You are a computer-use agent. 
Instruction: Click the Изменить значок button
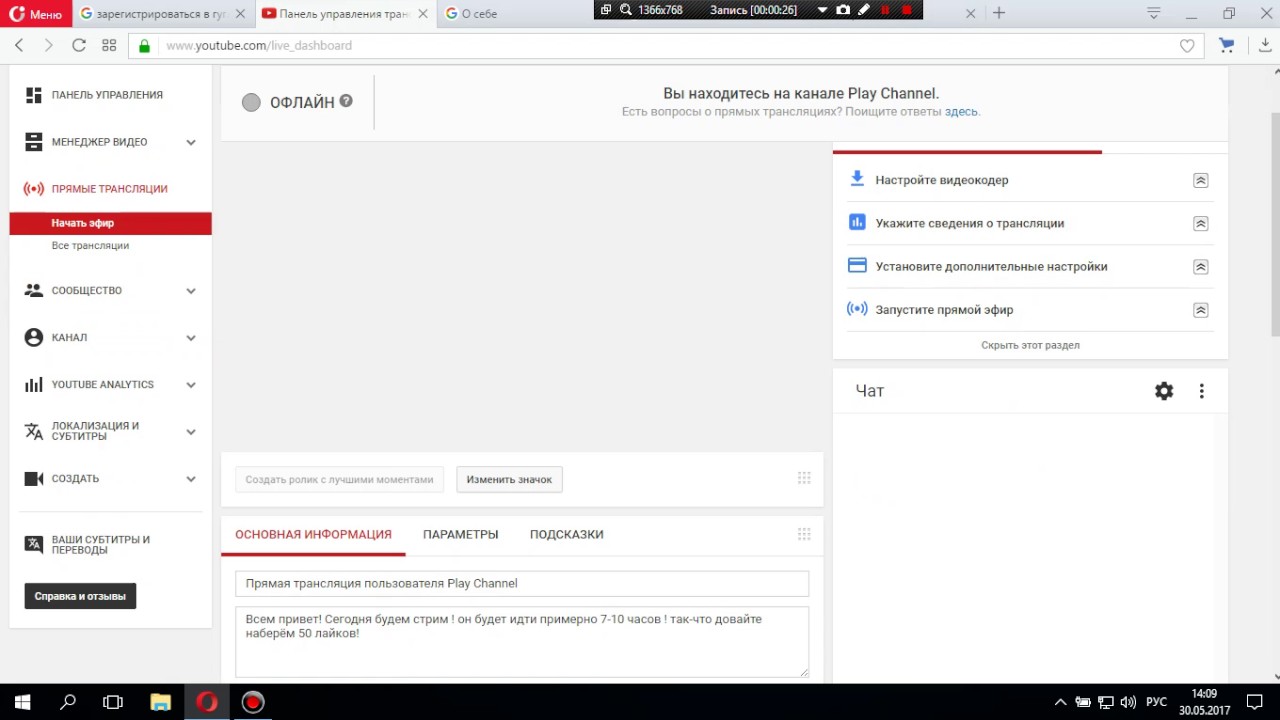tap(509, 480)
